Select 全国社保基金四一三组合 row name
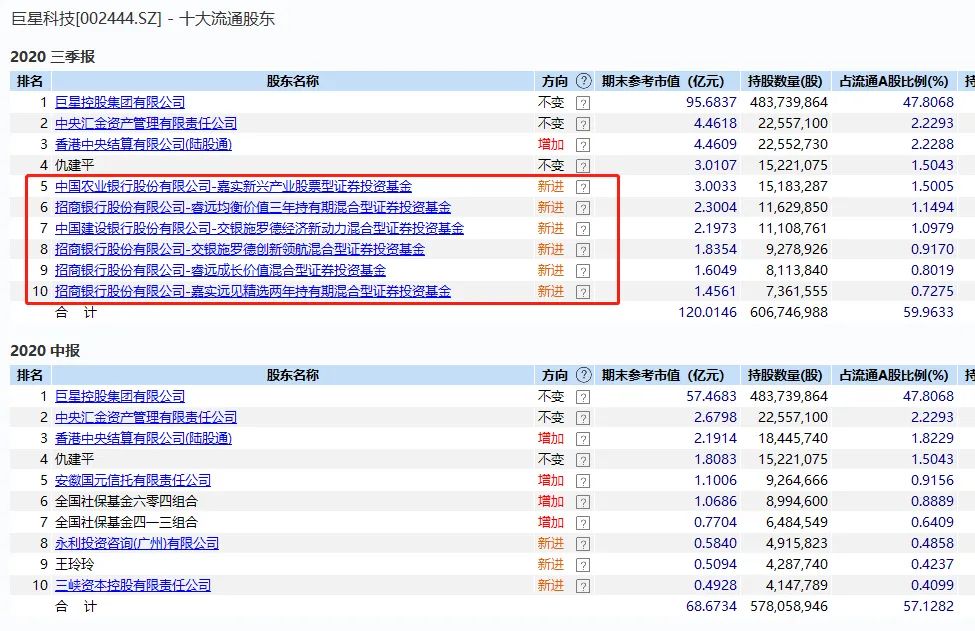Screen dimensions: 975x631 click(126, 522)
